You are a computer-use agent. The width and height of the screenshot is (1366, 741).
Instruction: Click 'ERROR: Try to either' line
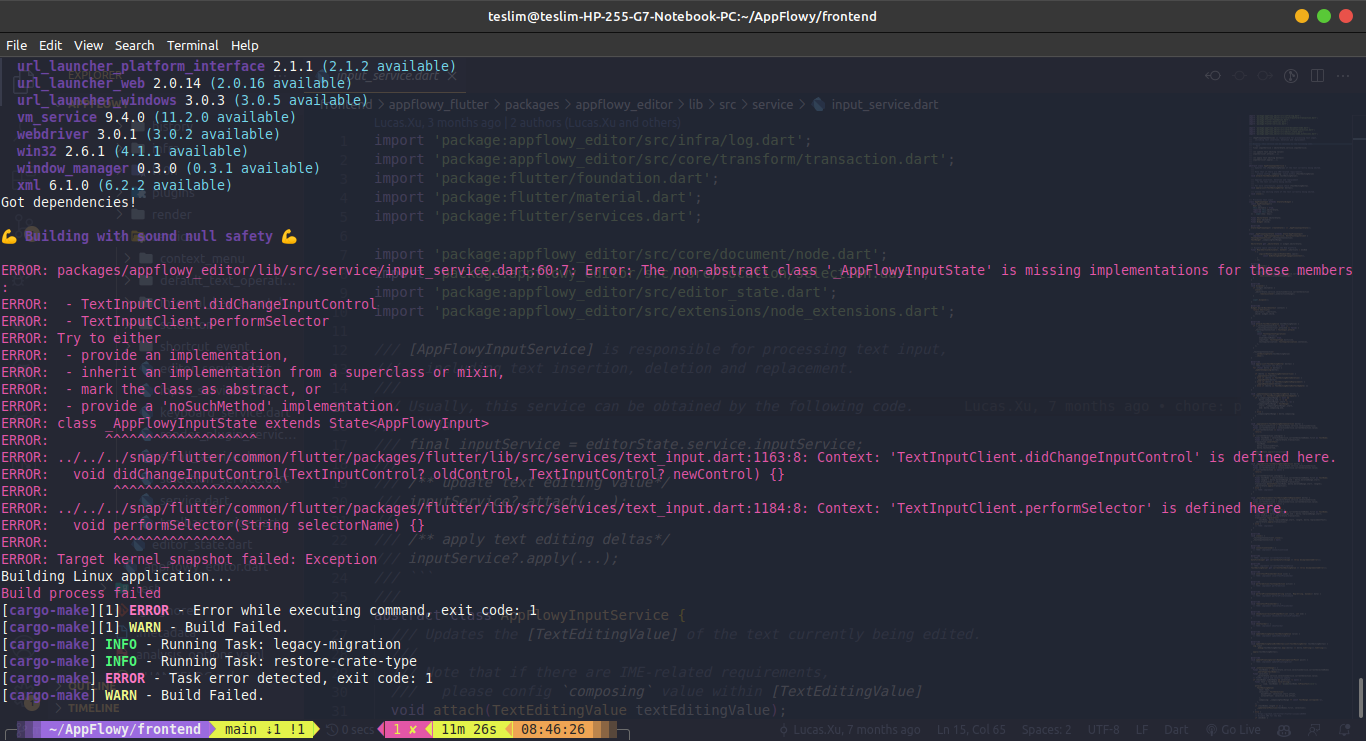(x=81, y=338)
